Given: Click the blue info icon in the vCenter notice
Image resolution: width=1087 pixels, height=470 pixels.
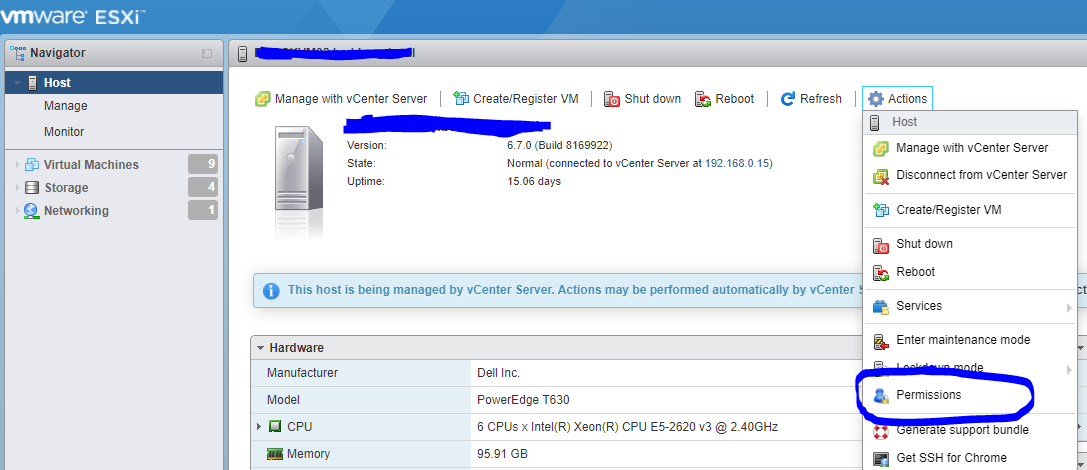Looking at the screenshot, I should point(271,290).
